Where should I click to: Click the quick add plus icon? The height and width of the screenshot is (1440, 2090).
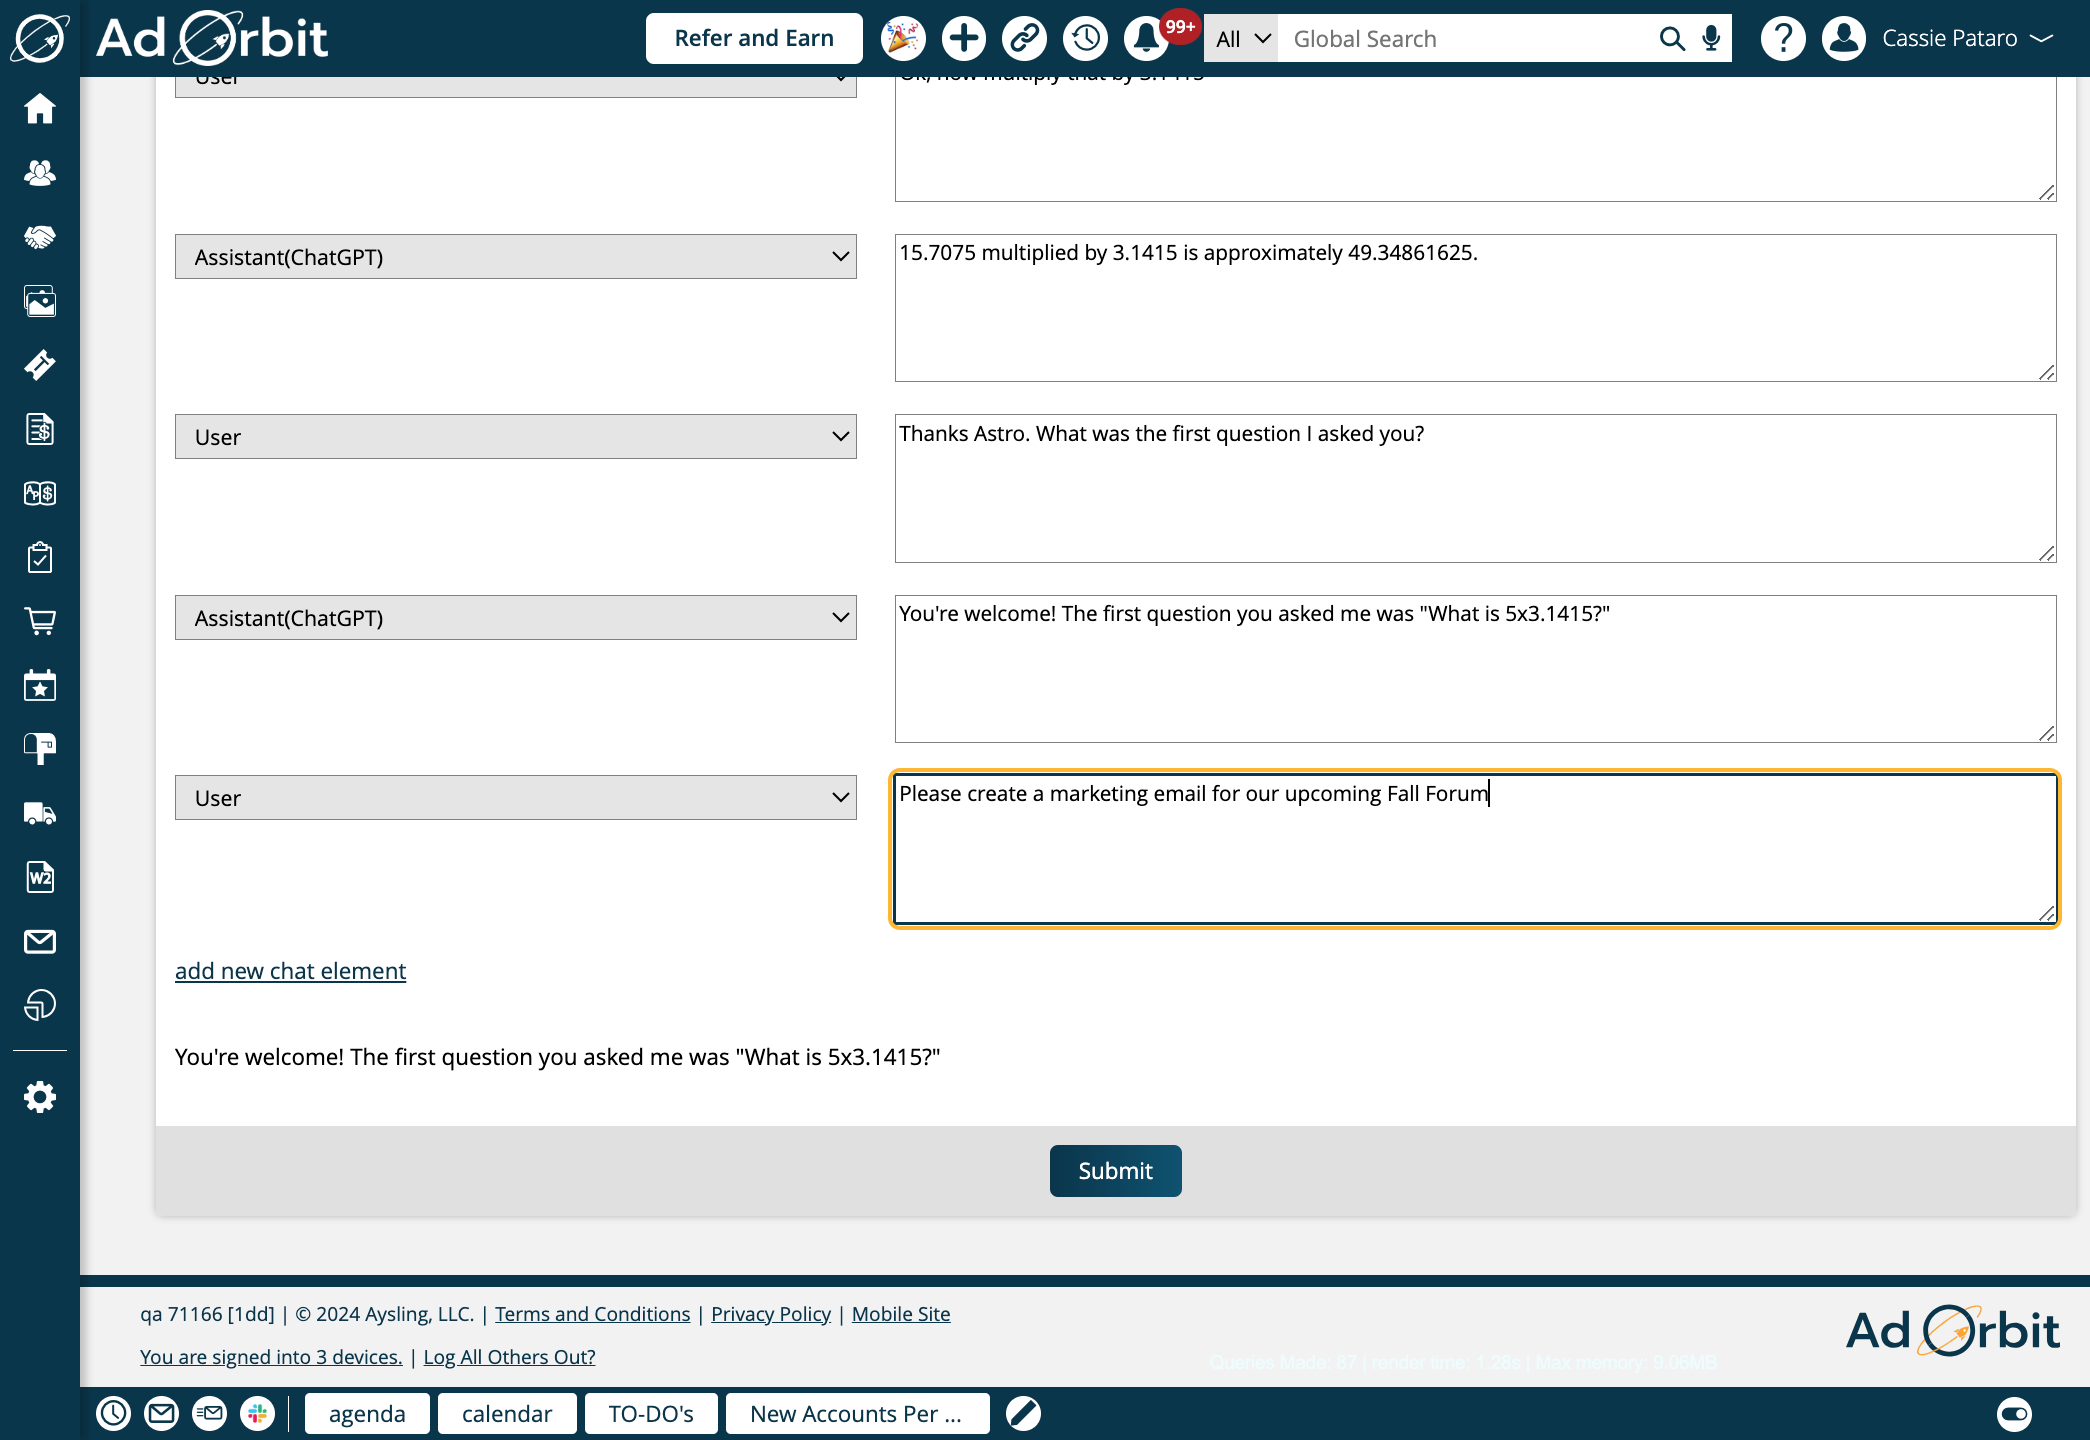[964, 39]
